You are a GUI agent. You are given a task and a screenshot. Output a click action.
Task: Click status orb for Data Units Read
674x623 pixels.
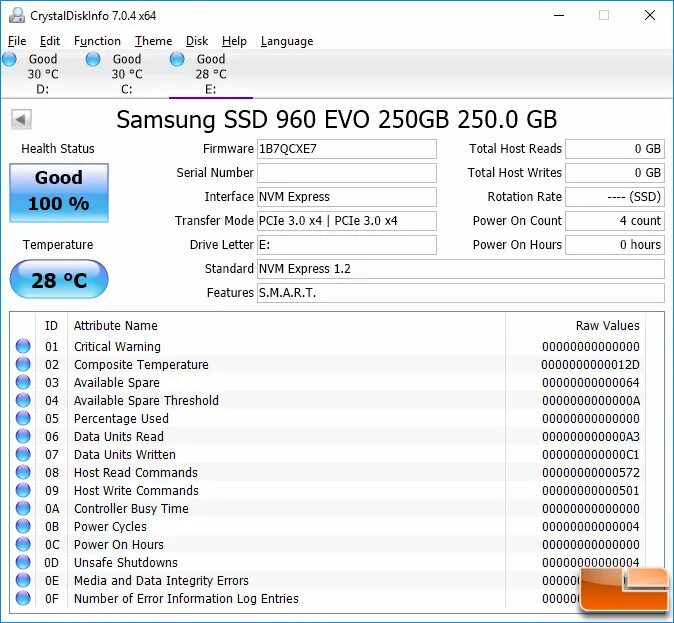click(x=23, y=436)
